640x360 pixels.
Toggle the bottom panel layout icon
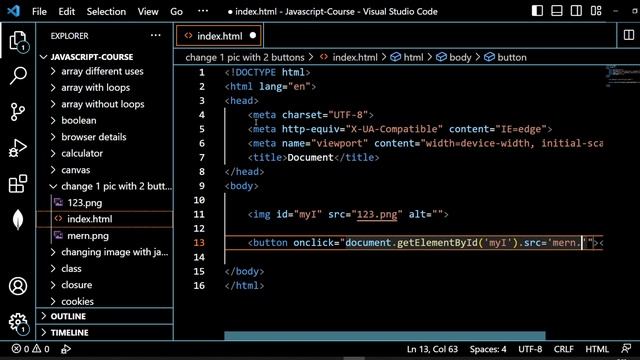pyautogui.click(x=557, y=11)
